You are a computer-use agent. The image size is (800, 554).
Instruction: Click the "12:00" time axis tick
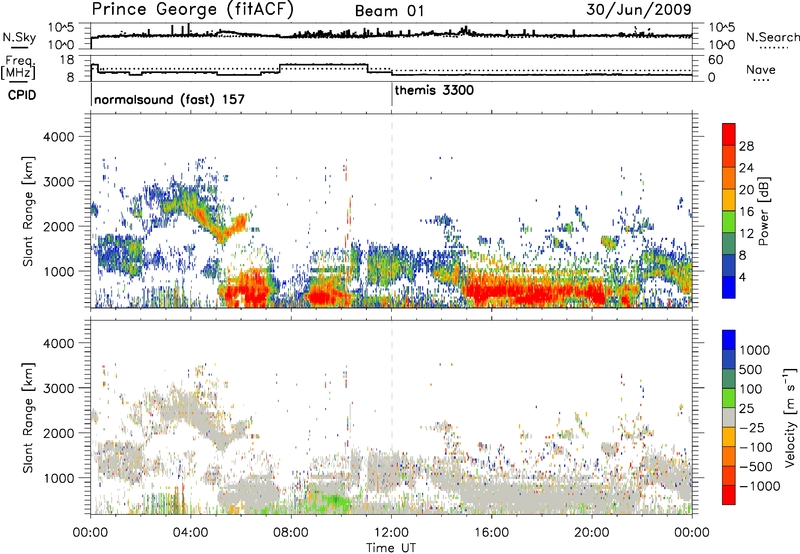(x=391, y=533)
